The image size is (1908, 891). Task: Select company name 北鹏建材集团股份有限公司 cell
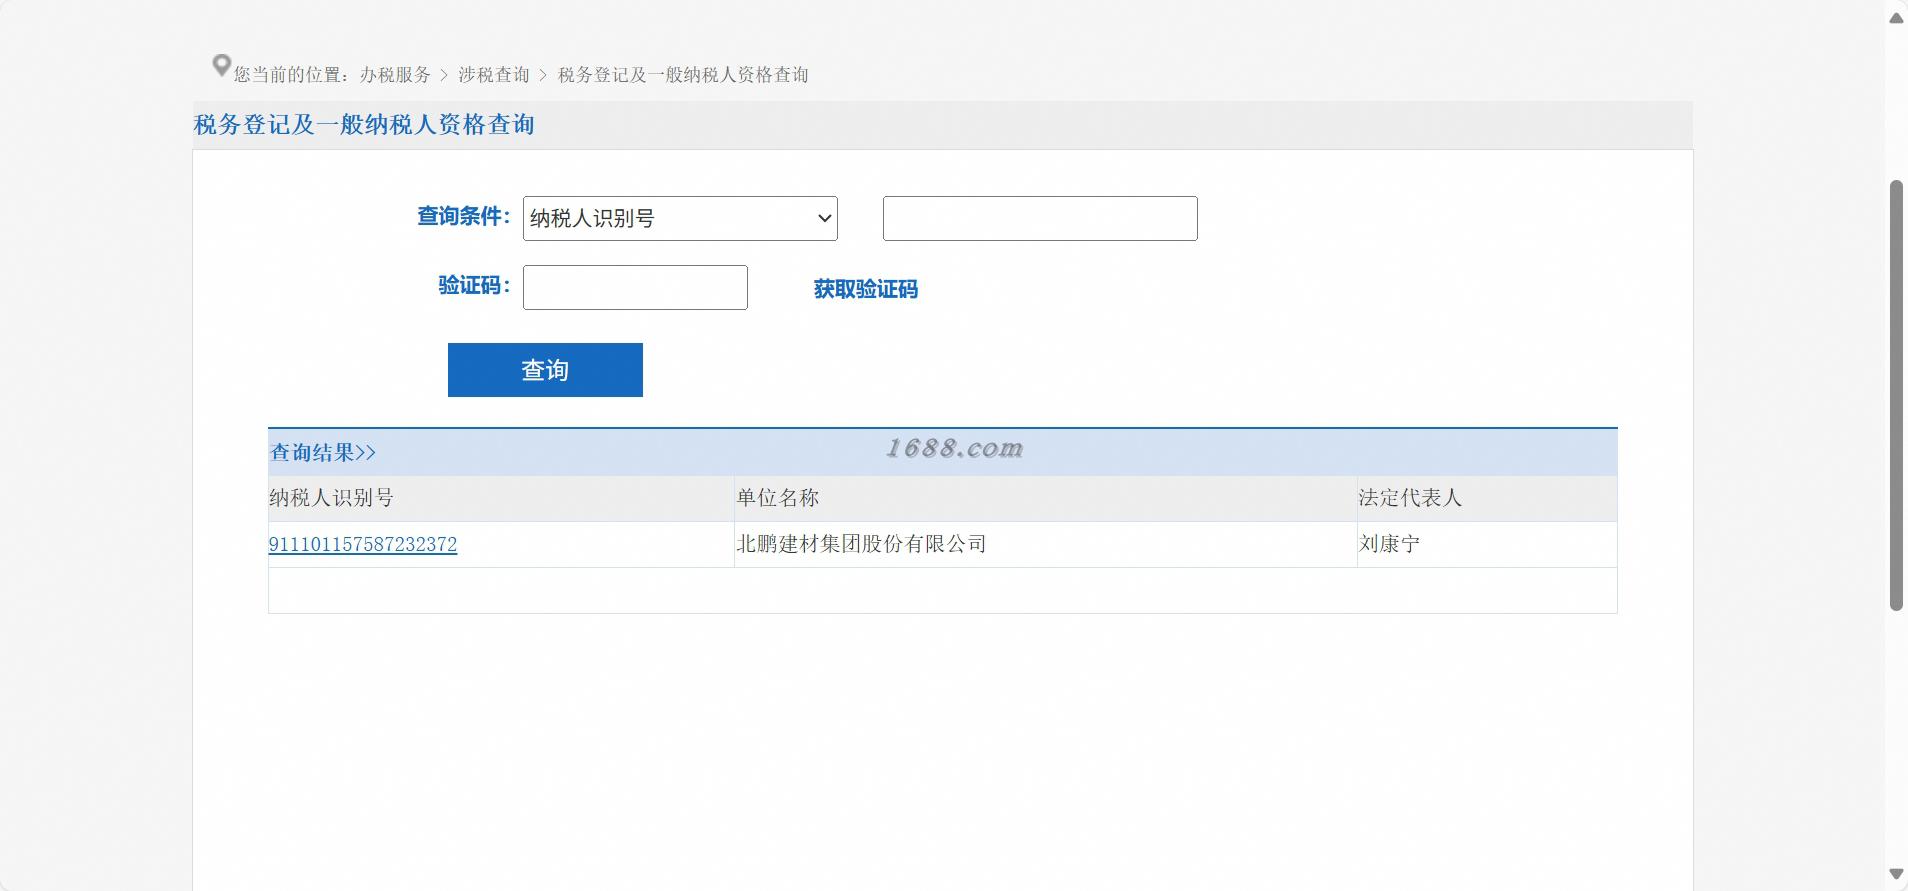(x=1045, y=544)
